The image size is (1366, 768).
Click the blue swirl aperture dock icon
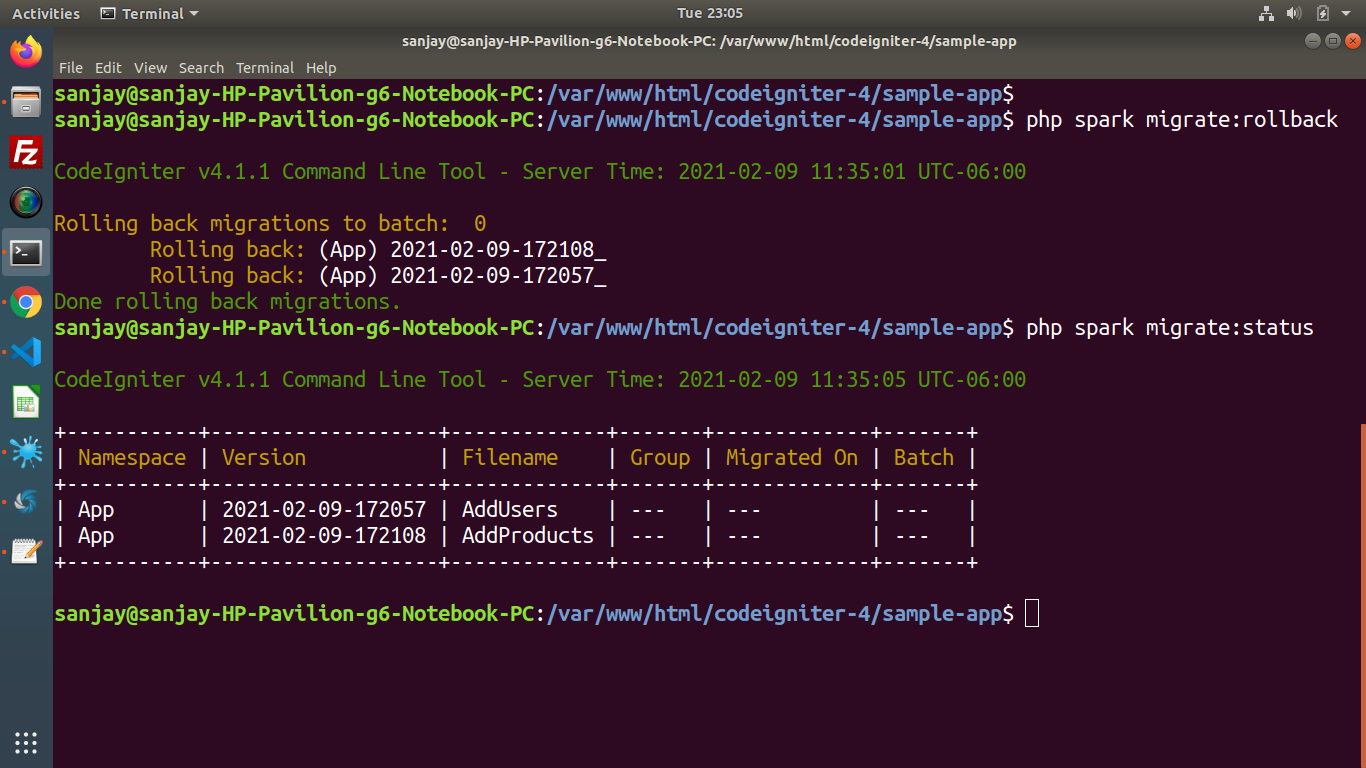(26, 501)
